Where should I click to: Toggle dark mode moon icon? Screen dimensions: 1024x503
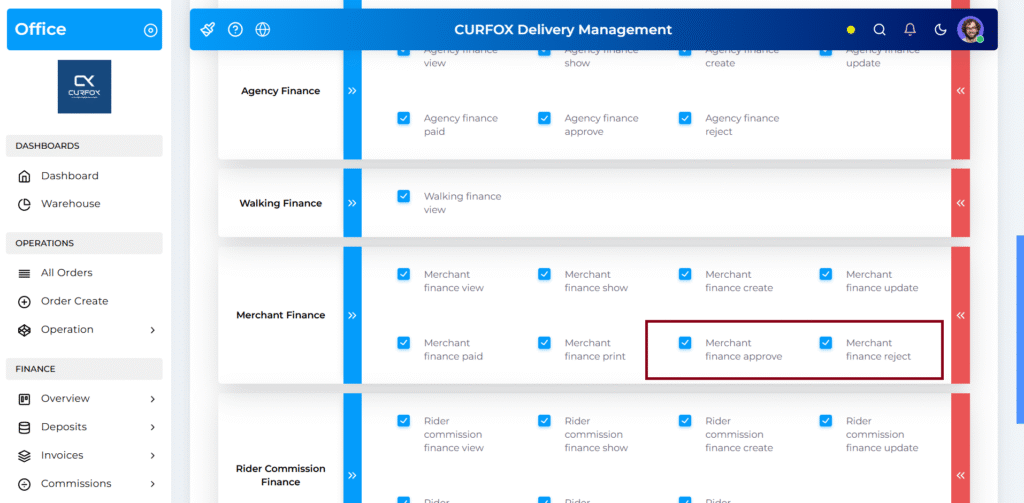[x=940, y=30]
